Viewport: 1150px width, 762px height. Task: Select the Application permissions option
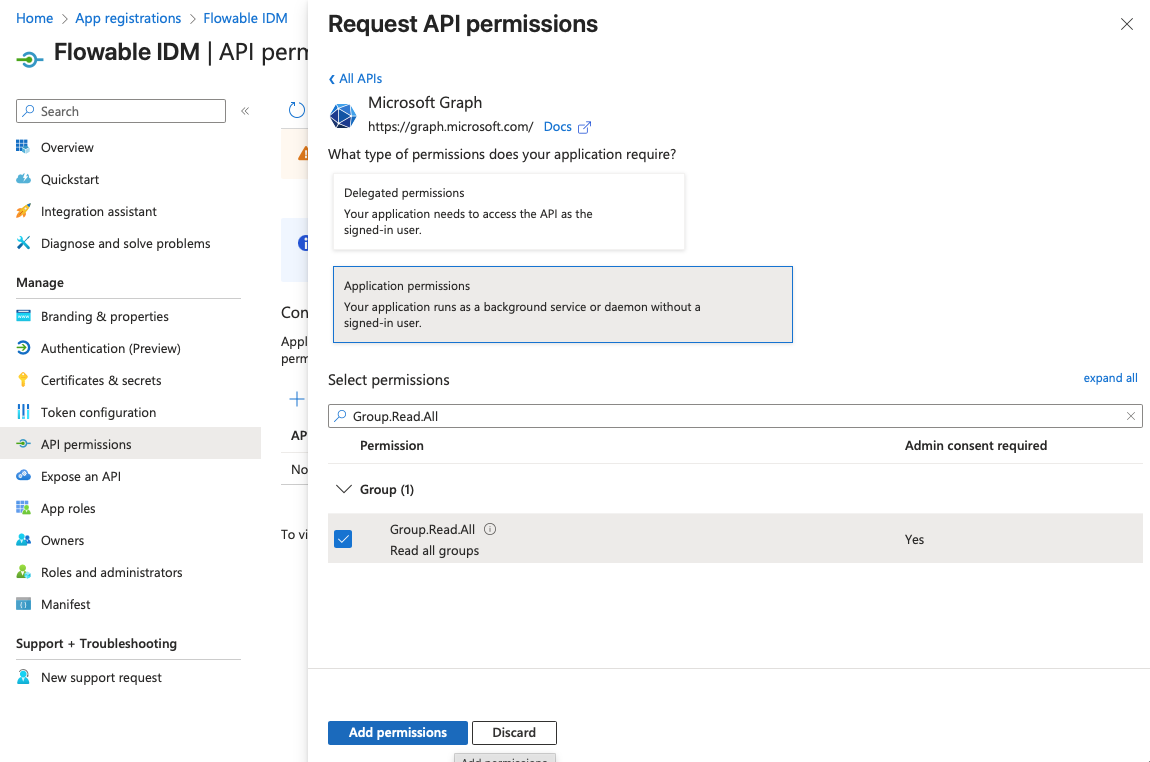pyautogui.click(x=562, y=304)
